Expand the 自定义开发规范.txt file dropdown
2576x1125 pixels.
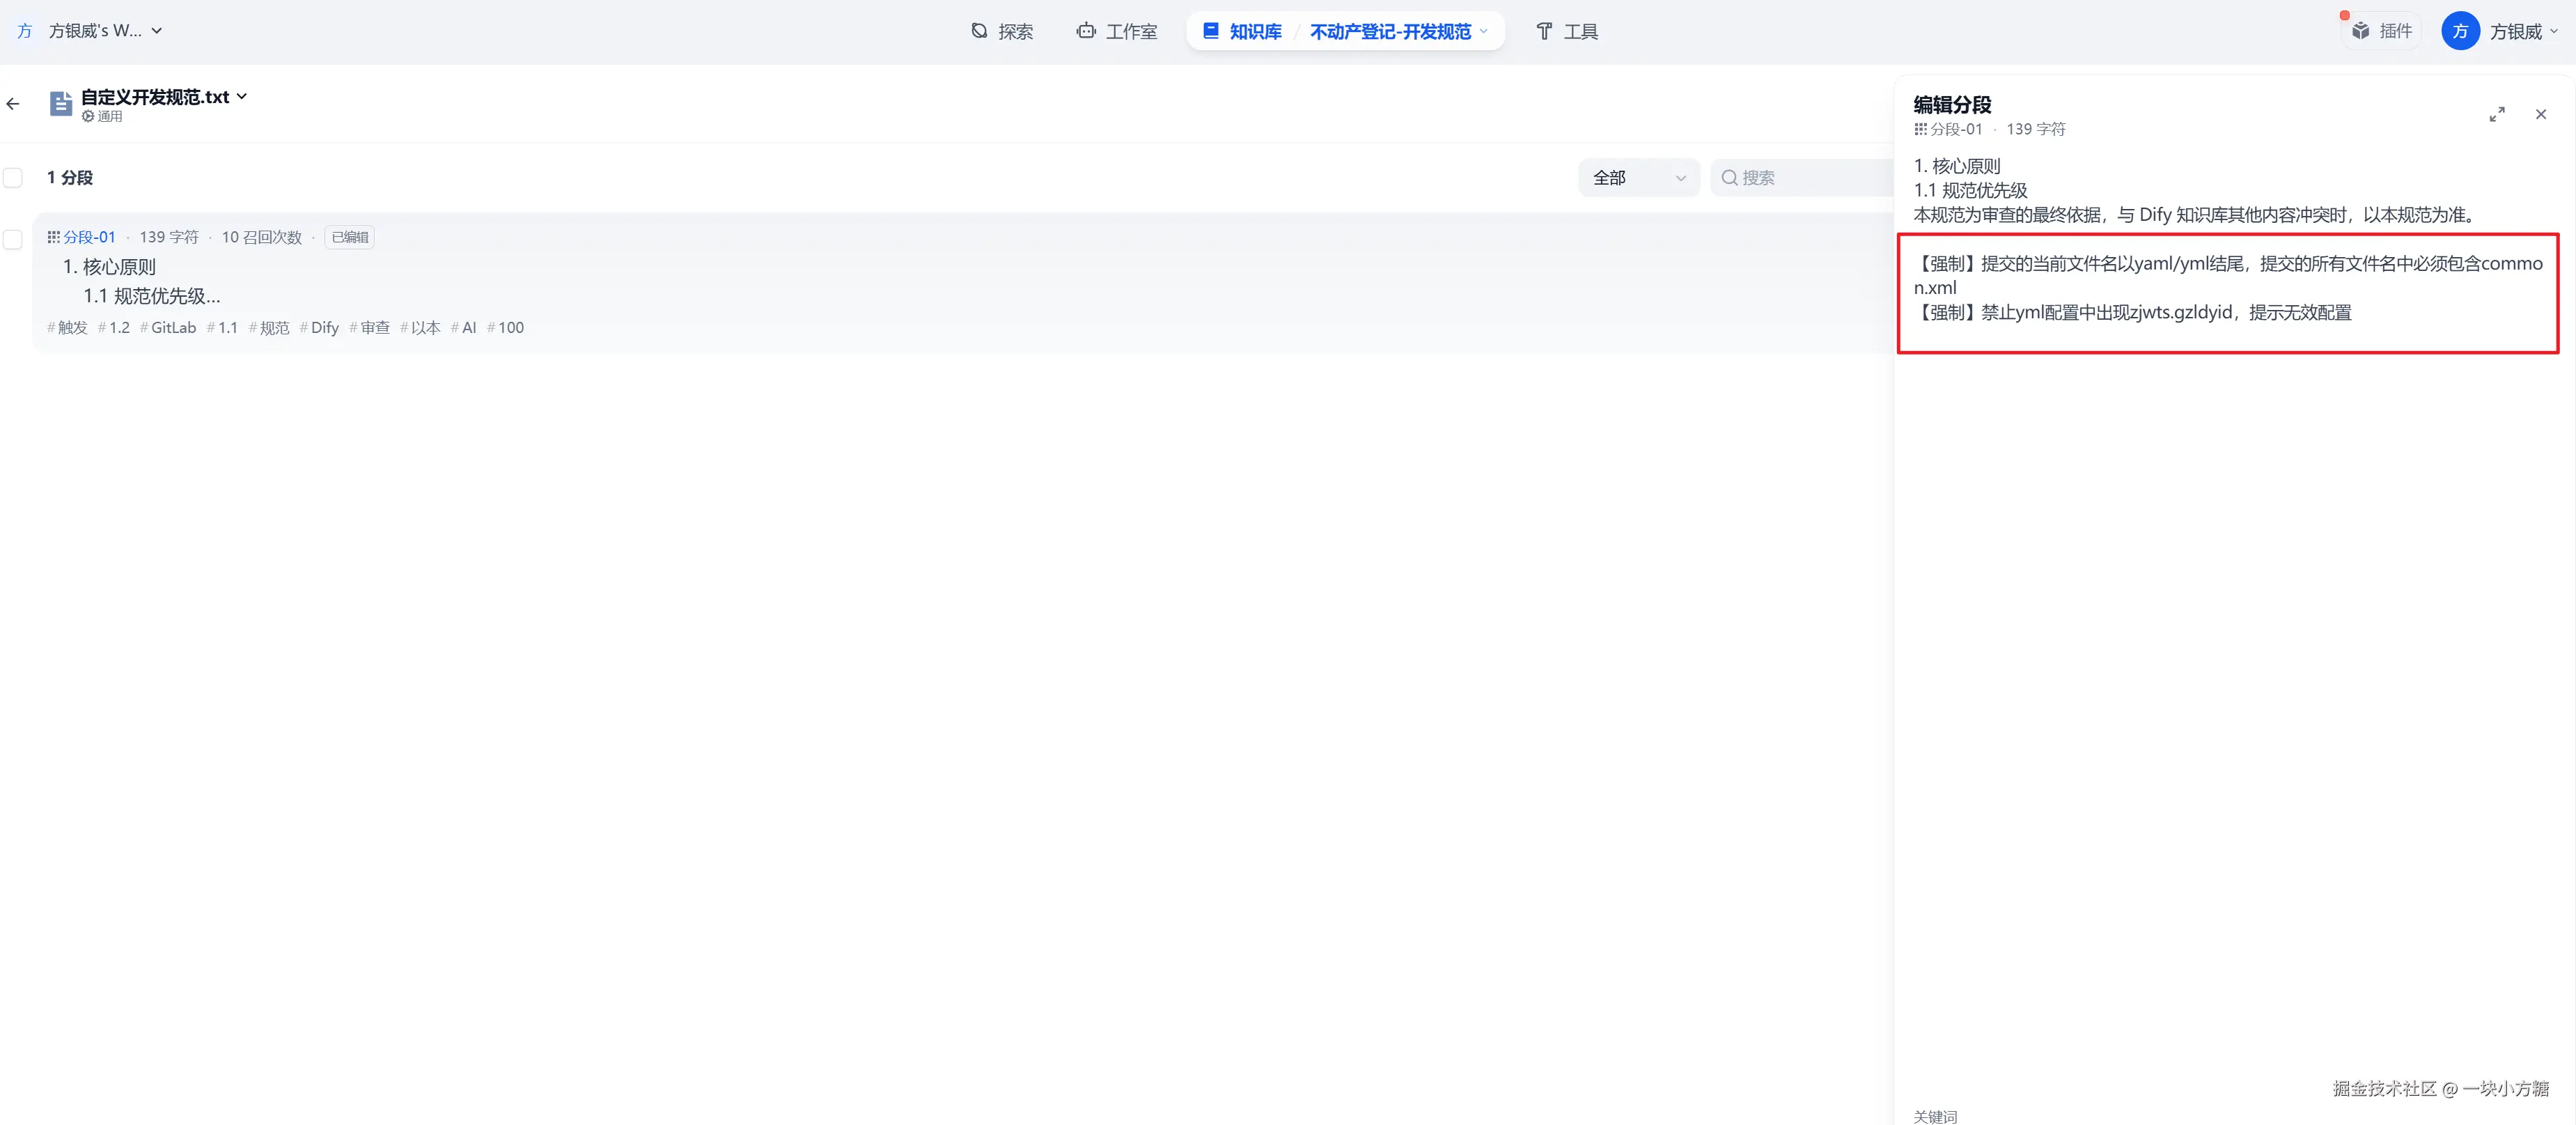(241, 96)
